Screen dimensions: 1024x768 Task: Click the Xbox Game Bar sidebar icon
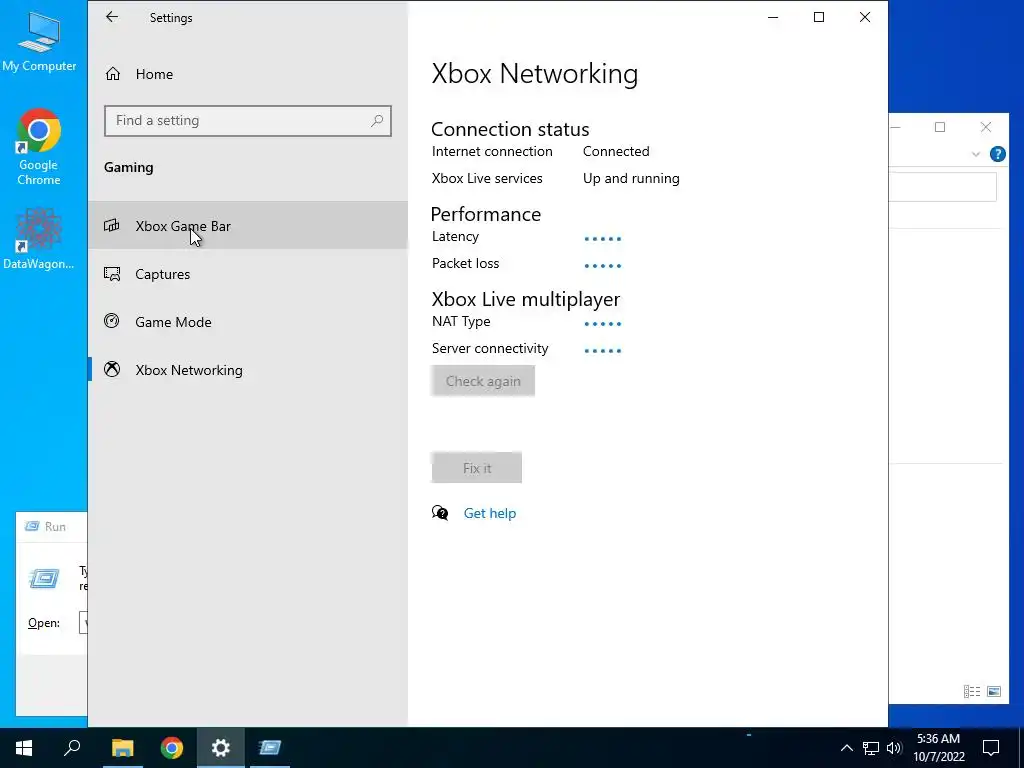pos(112,226)
